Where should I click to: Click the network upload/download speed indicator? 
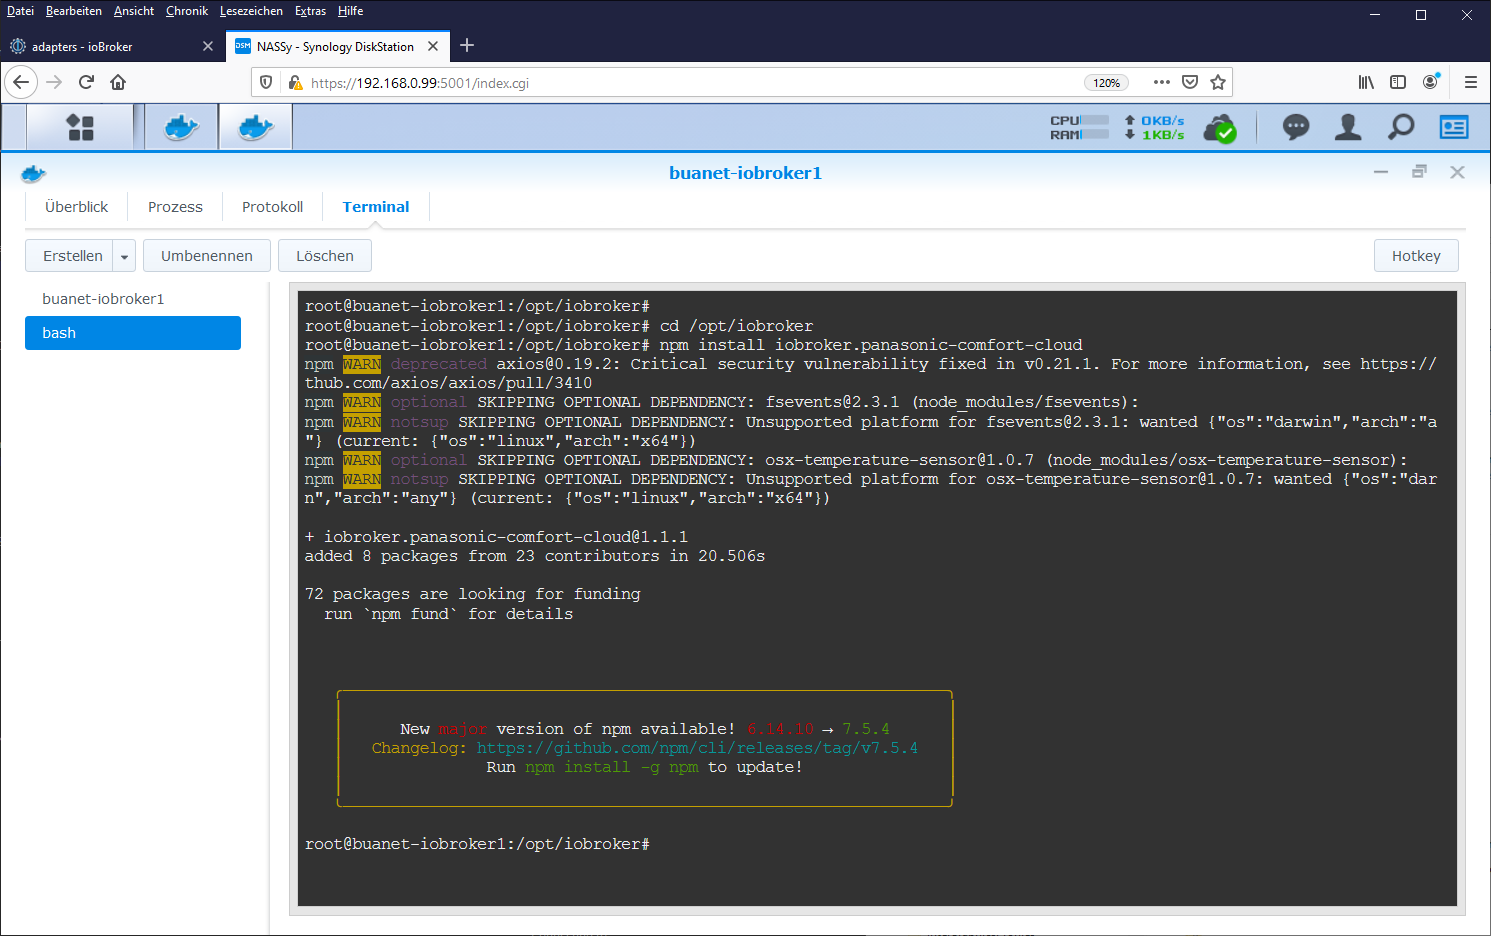(x=1154, y=127)
